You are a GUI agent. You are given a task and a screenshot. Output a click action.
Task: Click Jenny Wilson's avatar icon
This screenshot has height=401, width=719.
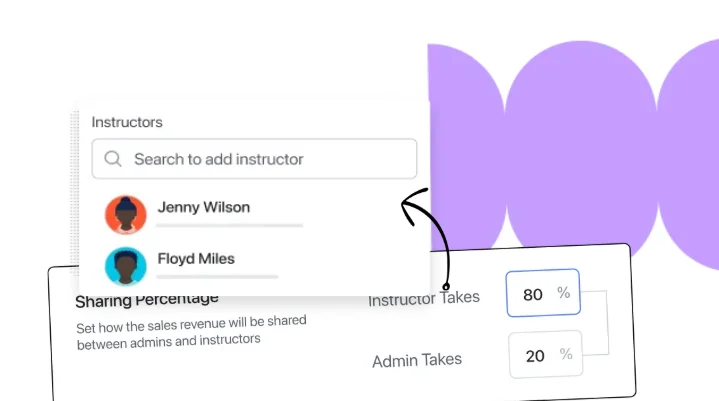click(x=125, y=215)
